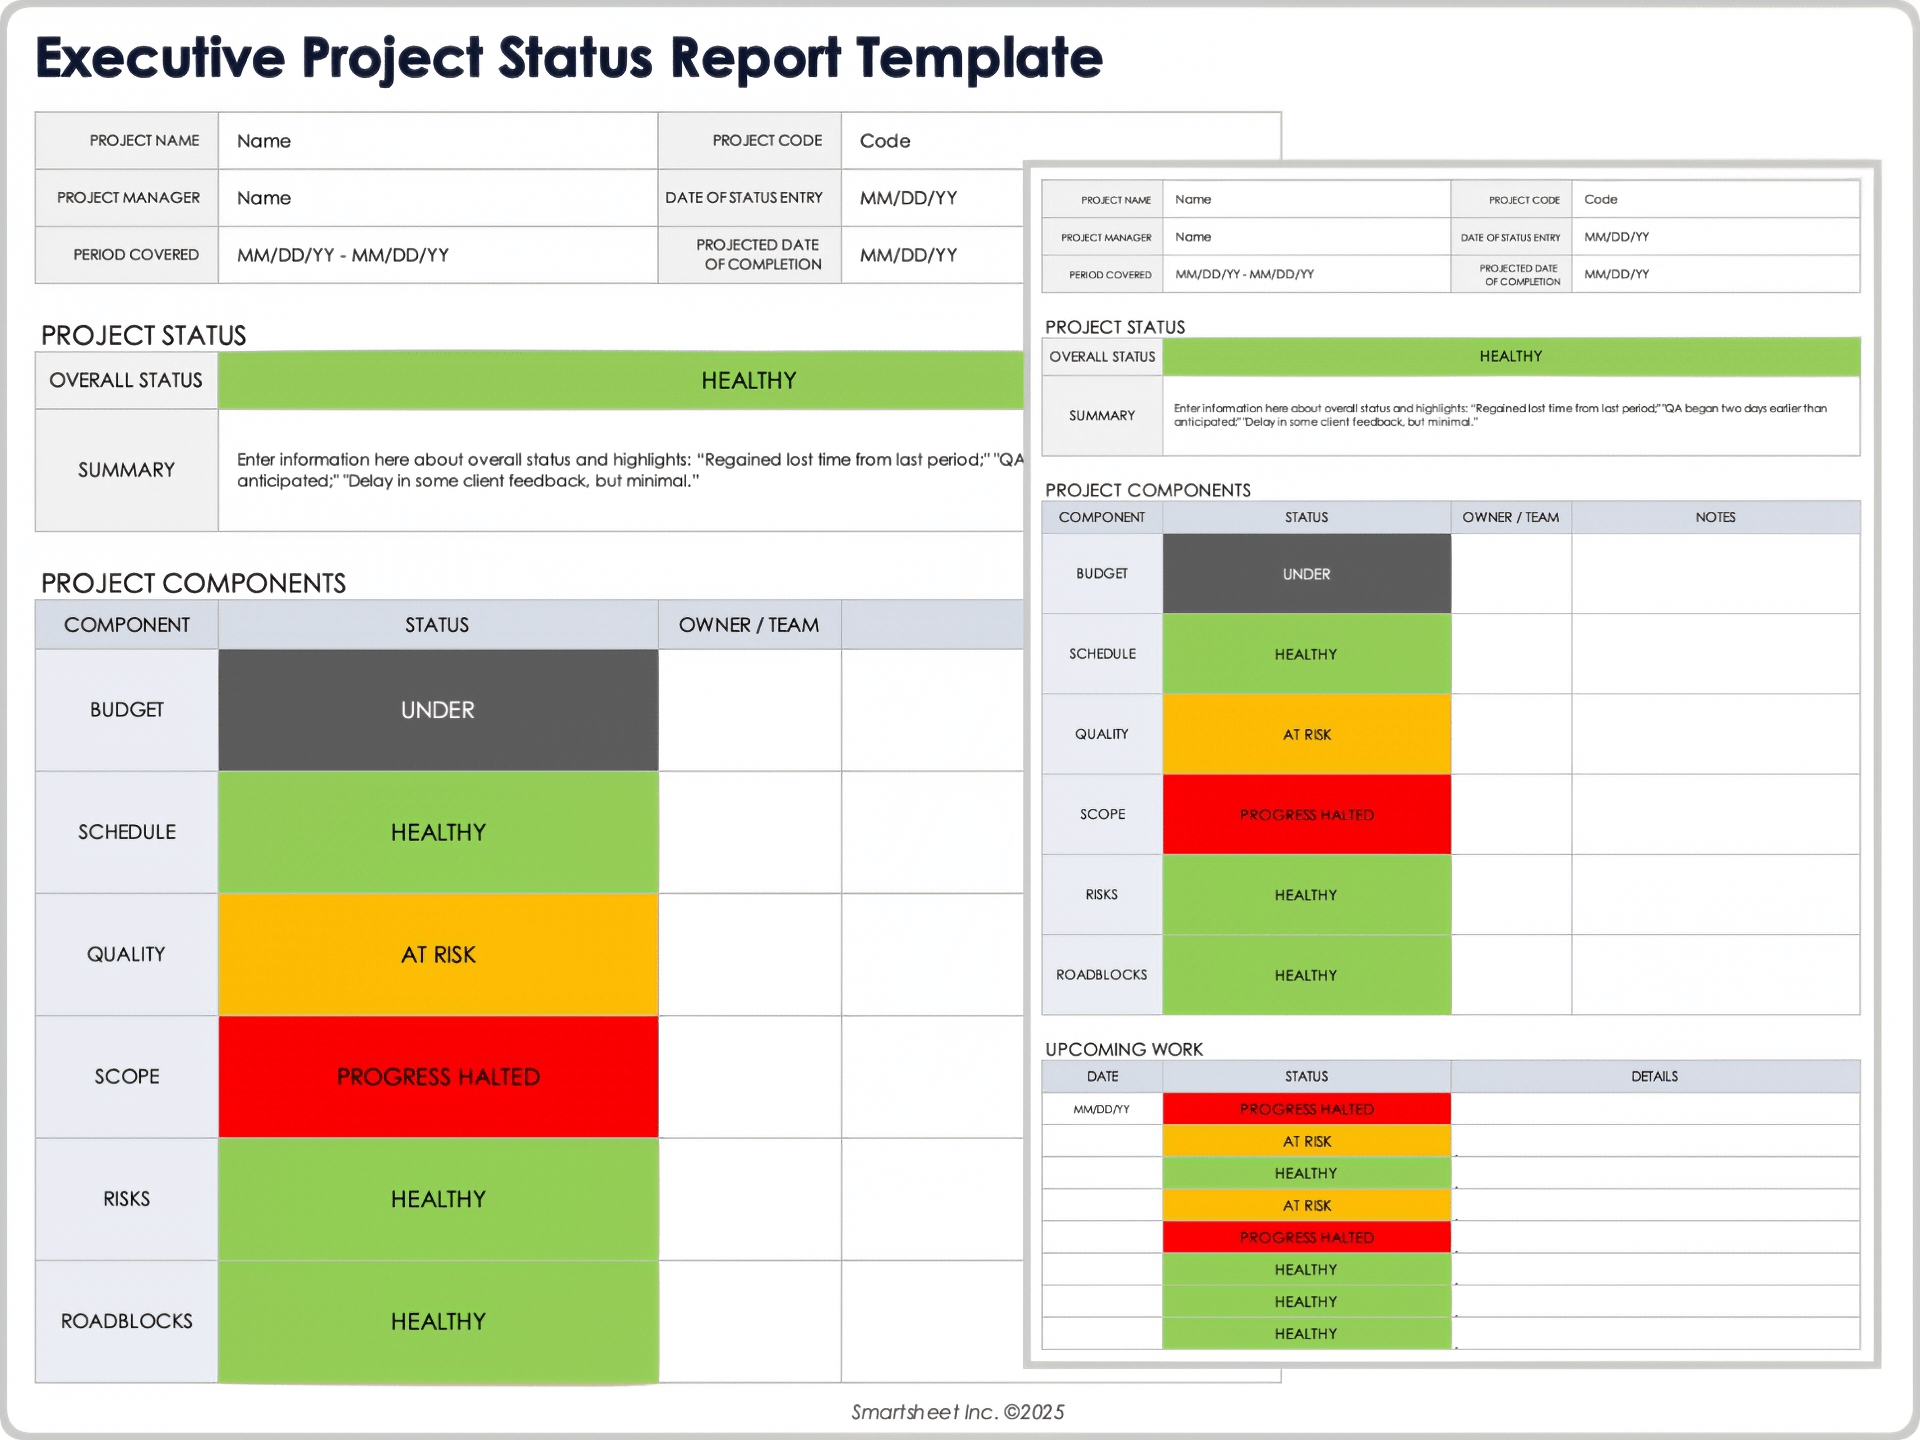Click the Details column header in Upcoming Work
The height and width of the screenshot is (1440, 1920).
click(x=1655, y=1076)
